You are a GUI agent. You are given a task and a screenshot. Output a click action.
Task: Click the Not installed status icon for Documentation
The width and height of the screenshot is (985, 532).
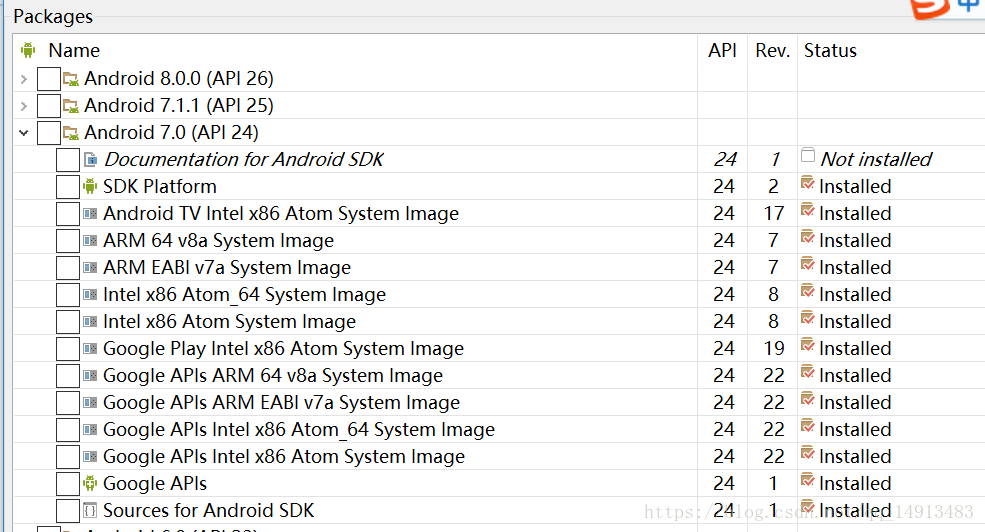tap(808, 155)
